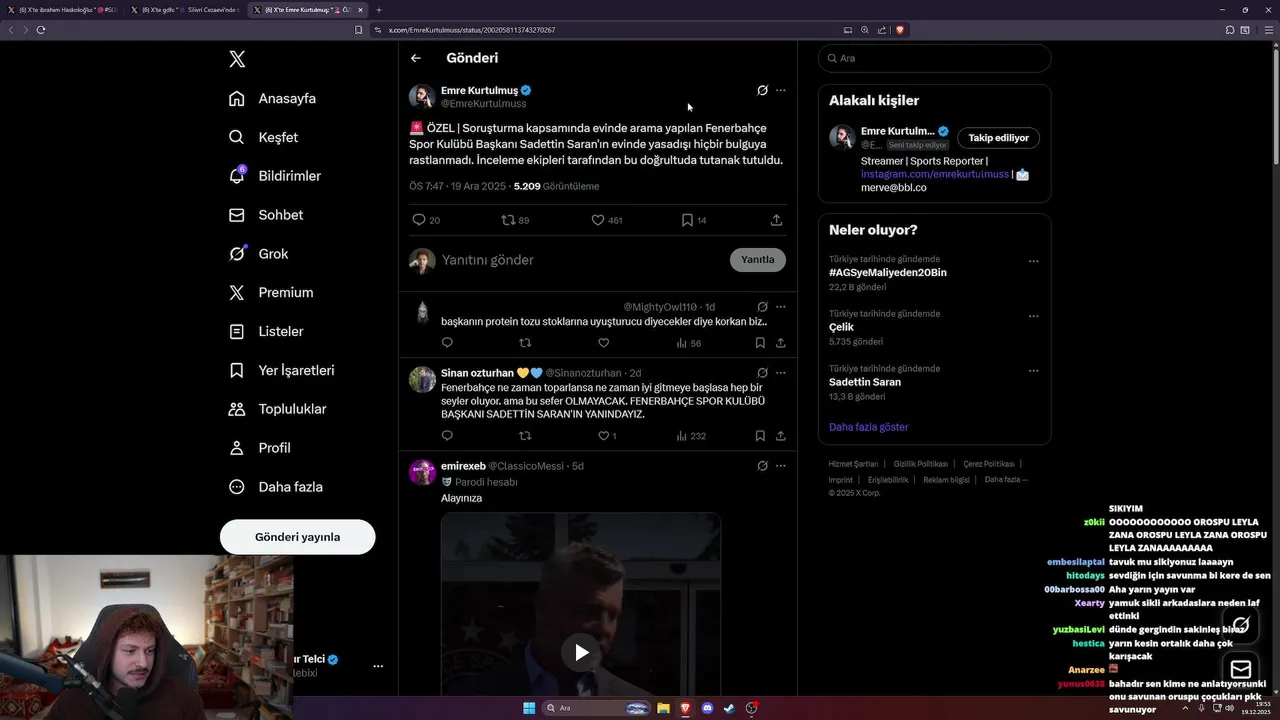The width and height of the screenshot is (1280, 720).
Task: Open Steam from the Windows taskbar
Action: point(729,708)
